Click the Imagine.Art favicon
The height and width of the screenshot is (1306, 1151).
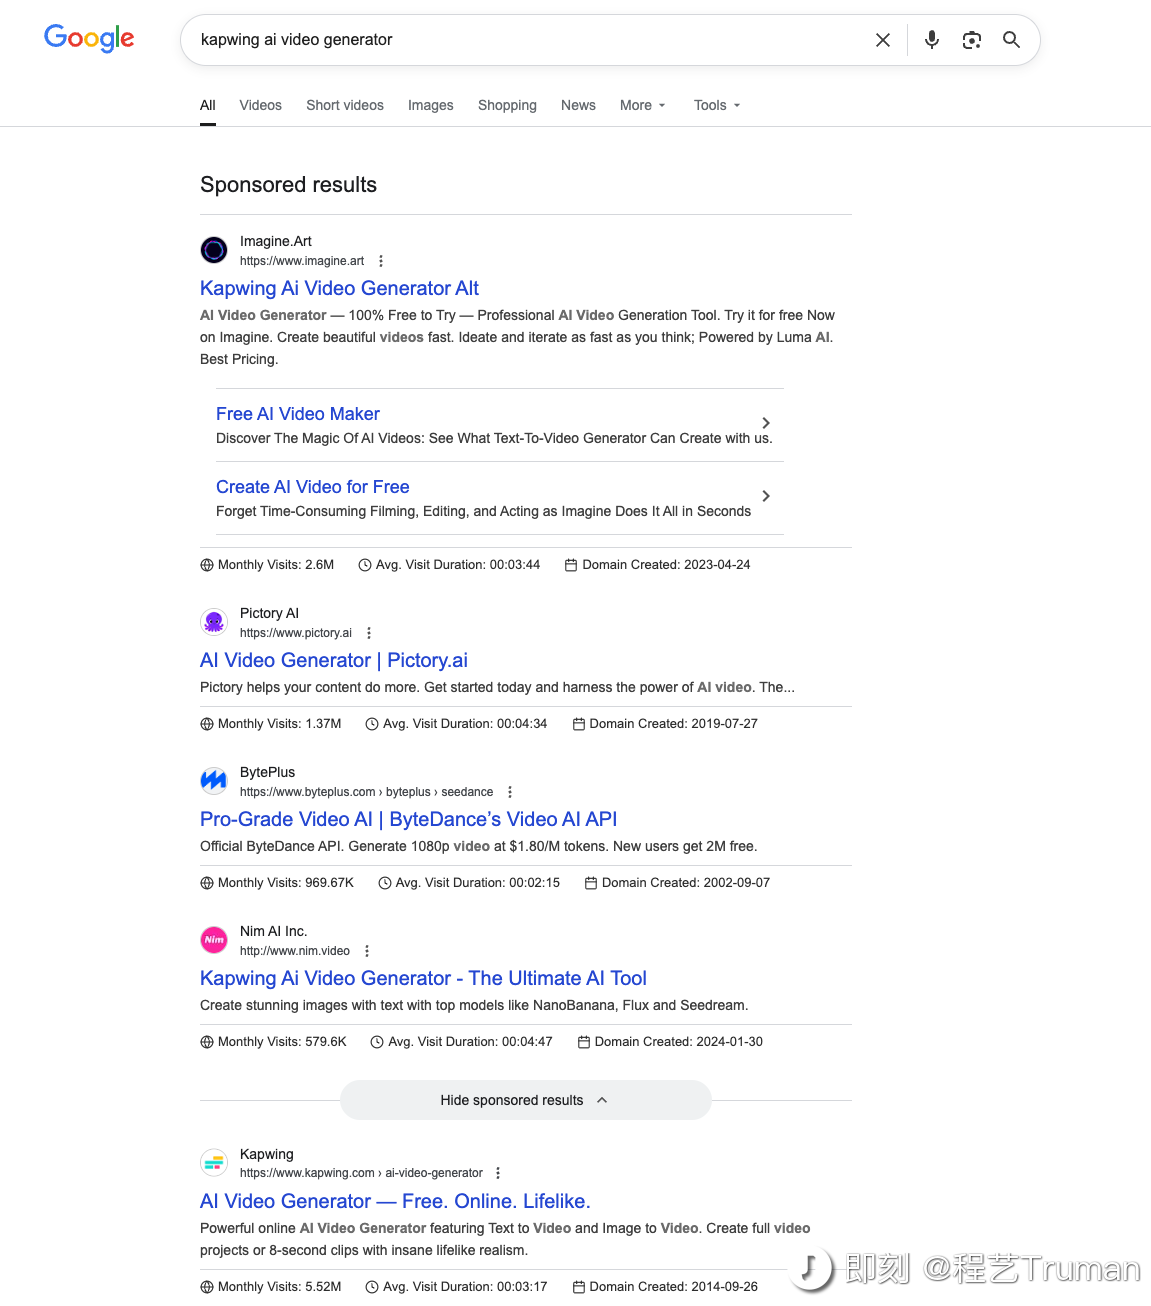tap(214, 249)
